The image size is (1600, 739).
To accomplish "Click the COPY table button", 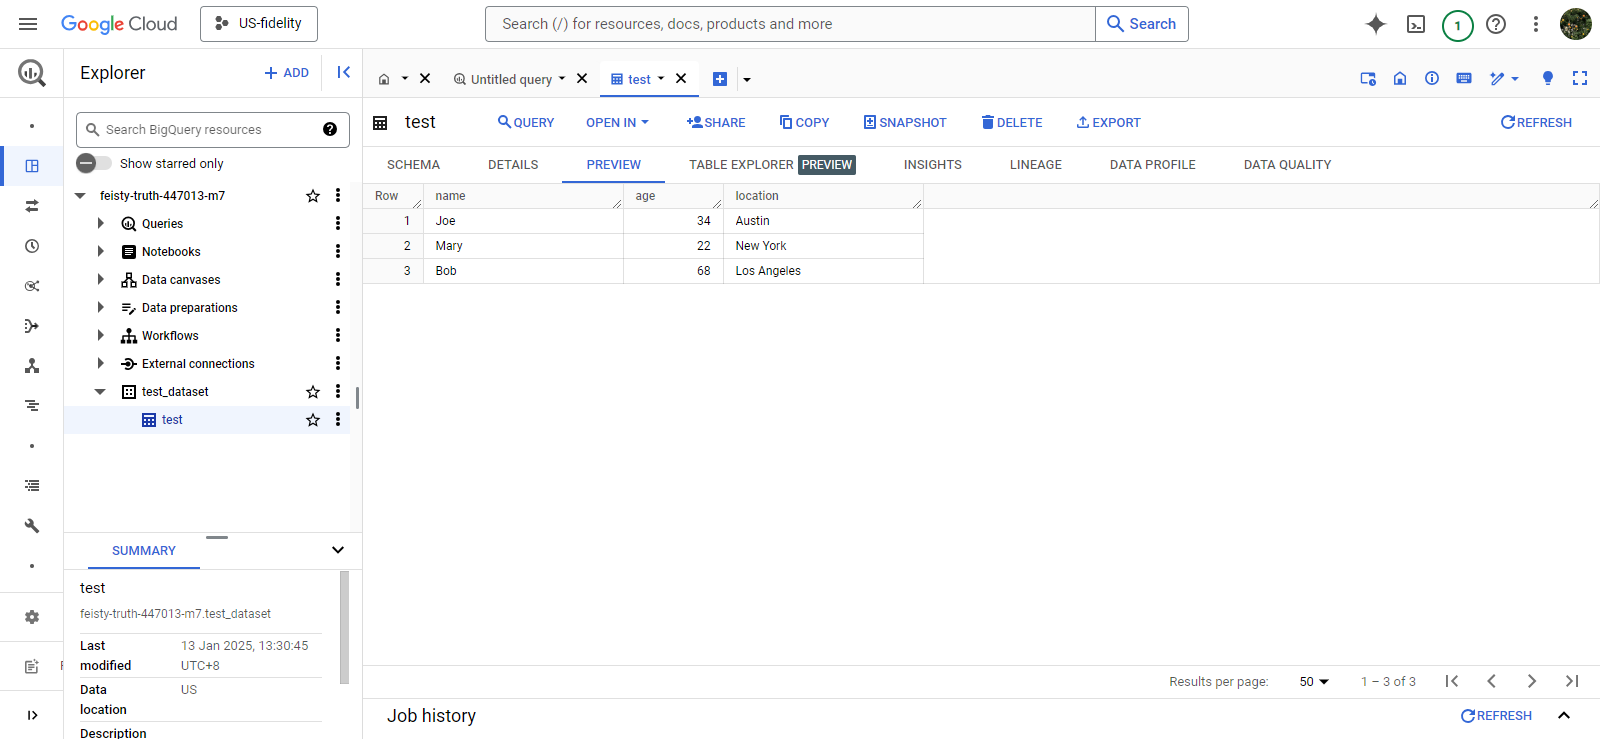I will 804,122.
